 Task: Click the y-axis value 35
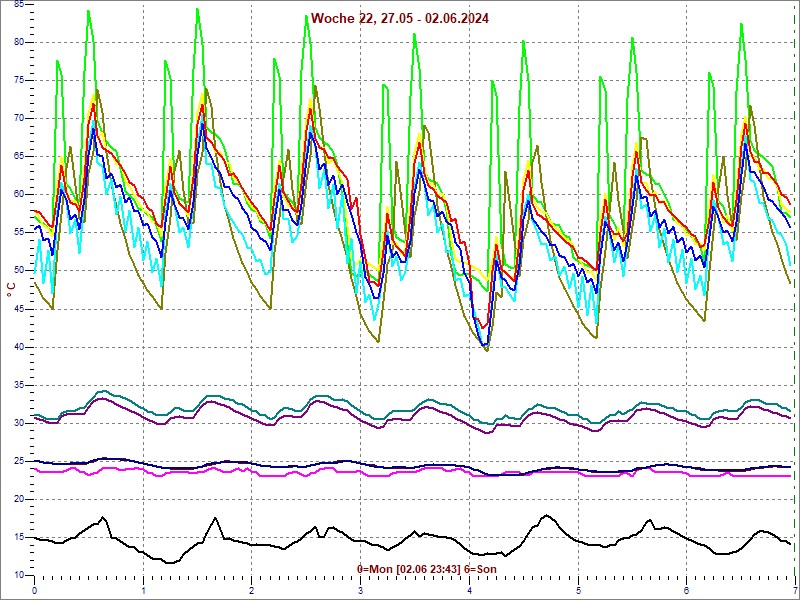19,385
